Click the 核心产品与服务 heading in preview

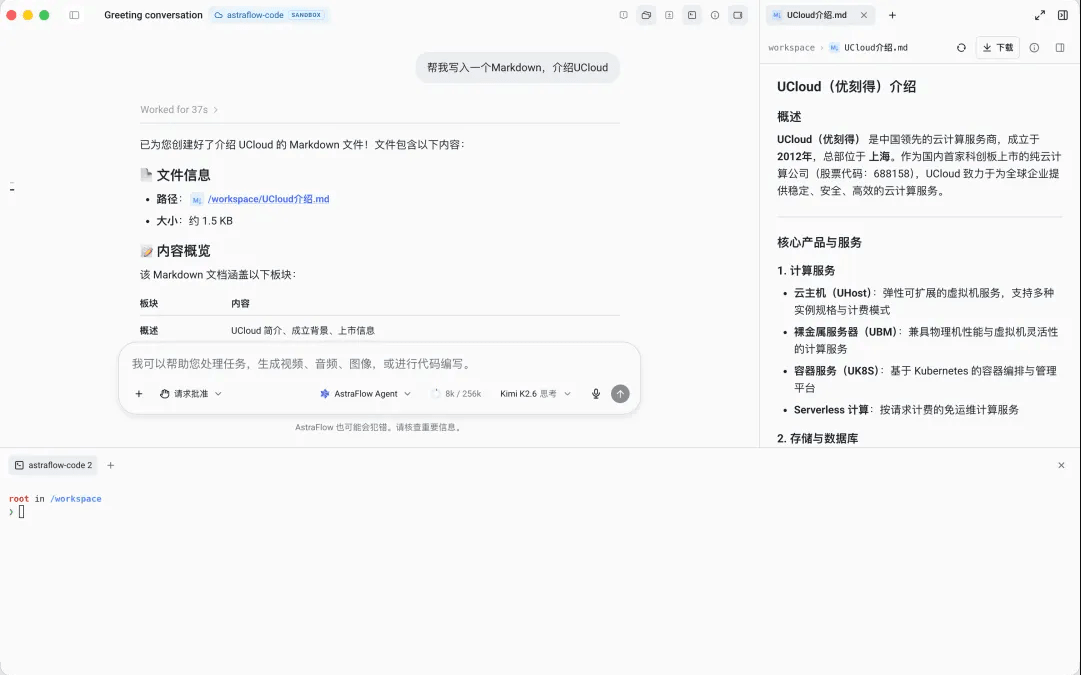[819, 243]
